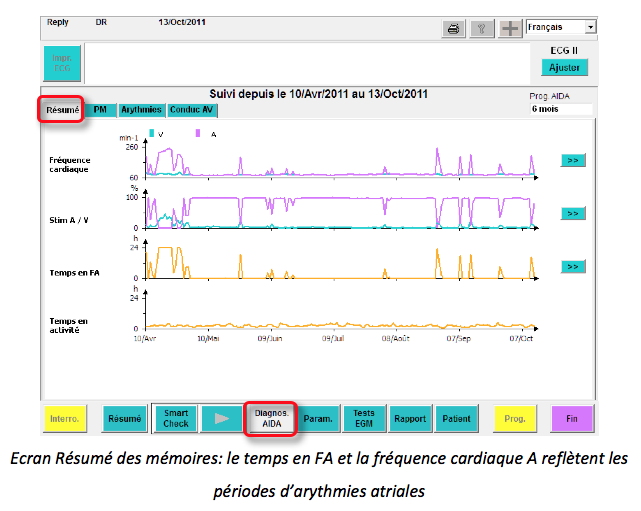This screenshot has width=641, height=511.
Task: Click the help question mark icon
Action: tap(483, 28)
